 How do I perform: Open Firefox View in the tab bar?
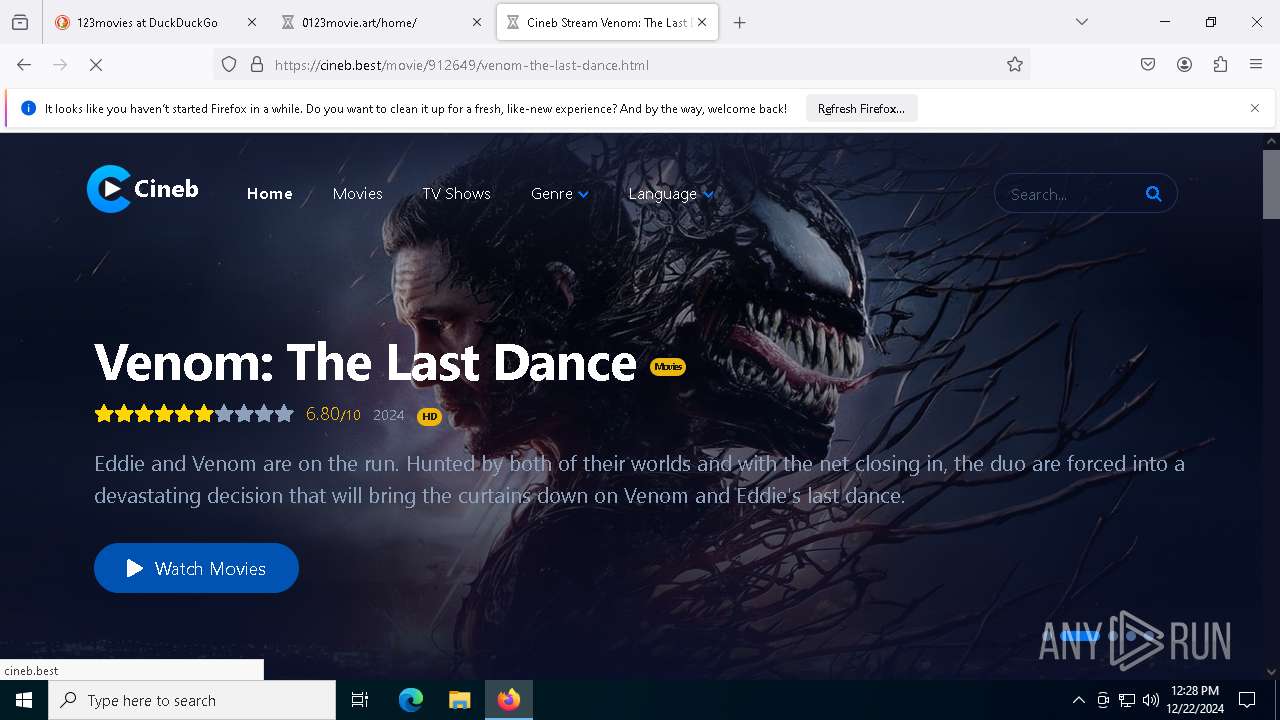pos(20,22)
